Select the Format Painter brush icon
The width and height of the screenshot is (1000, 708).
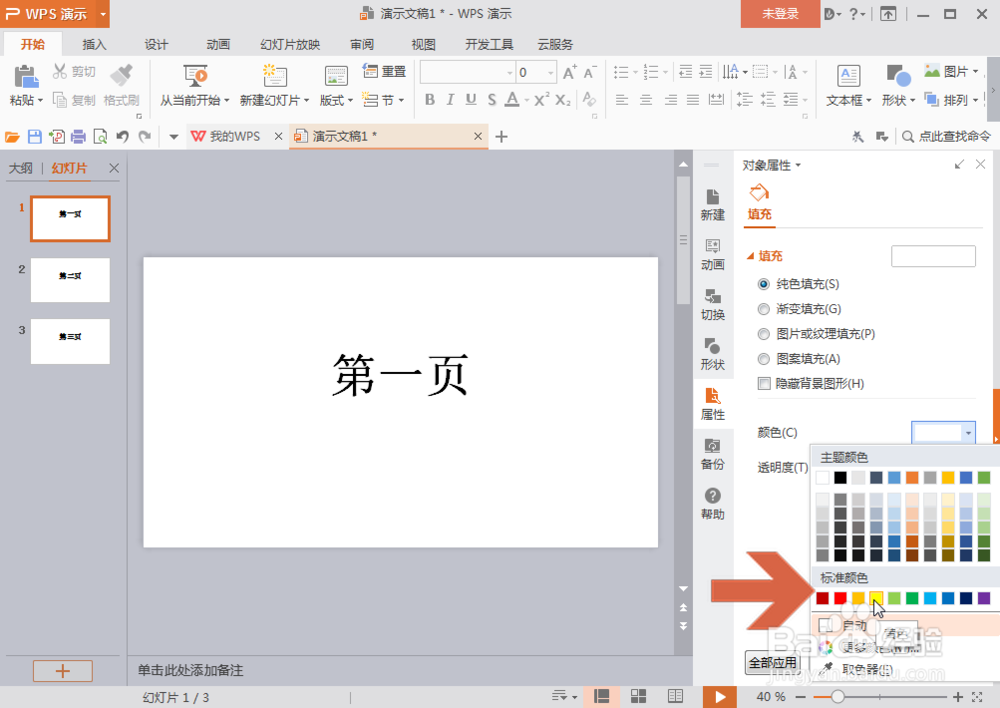pyautogui.click(x=121, y=75)
